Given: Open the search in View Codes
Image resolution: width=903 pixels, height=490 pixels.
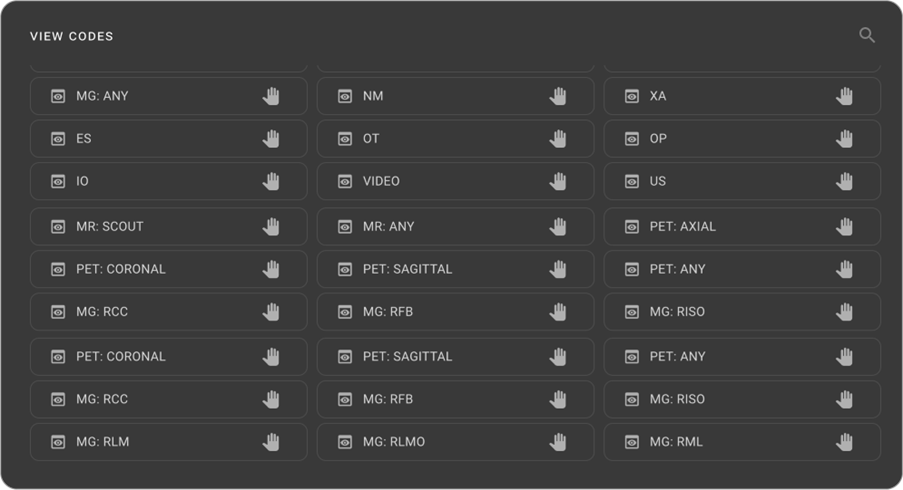Looking at the screenshot, I should click(867, 36).
